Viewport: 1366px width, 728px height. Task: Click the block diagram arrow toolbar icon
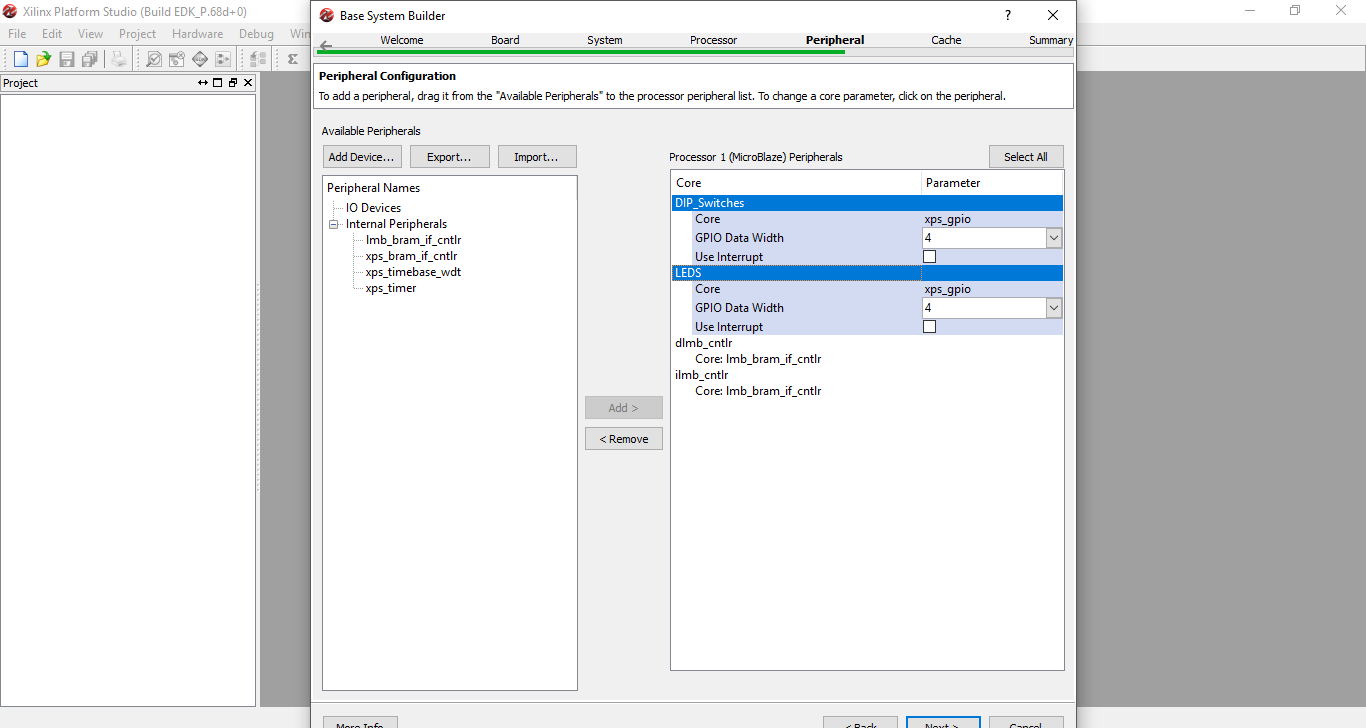222,59
